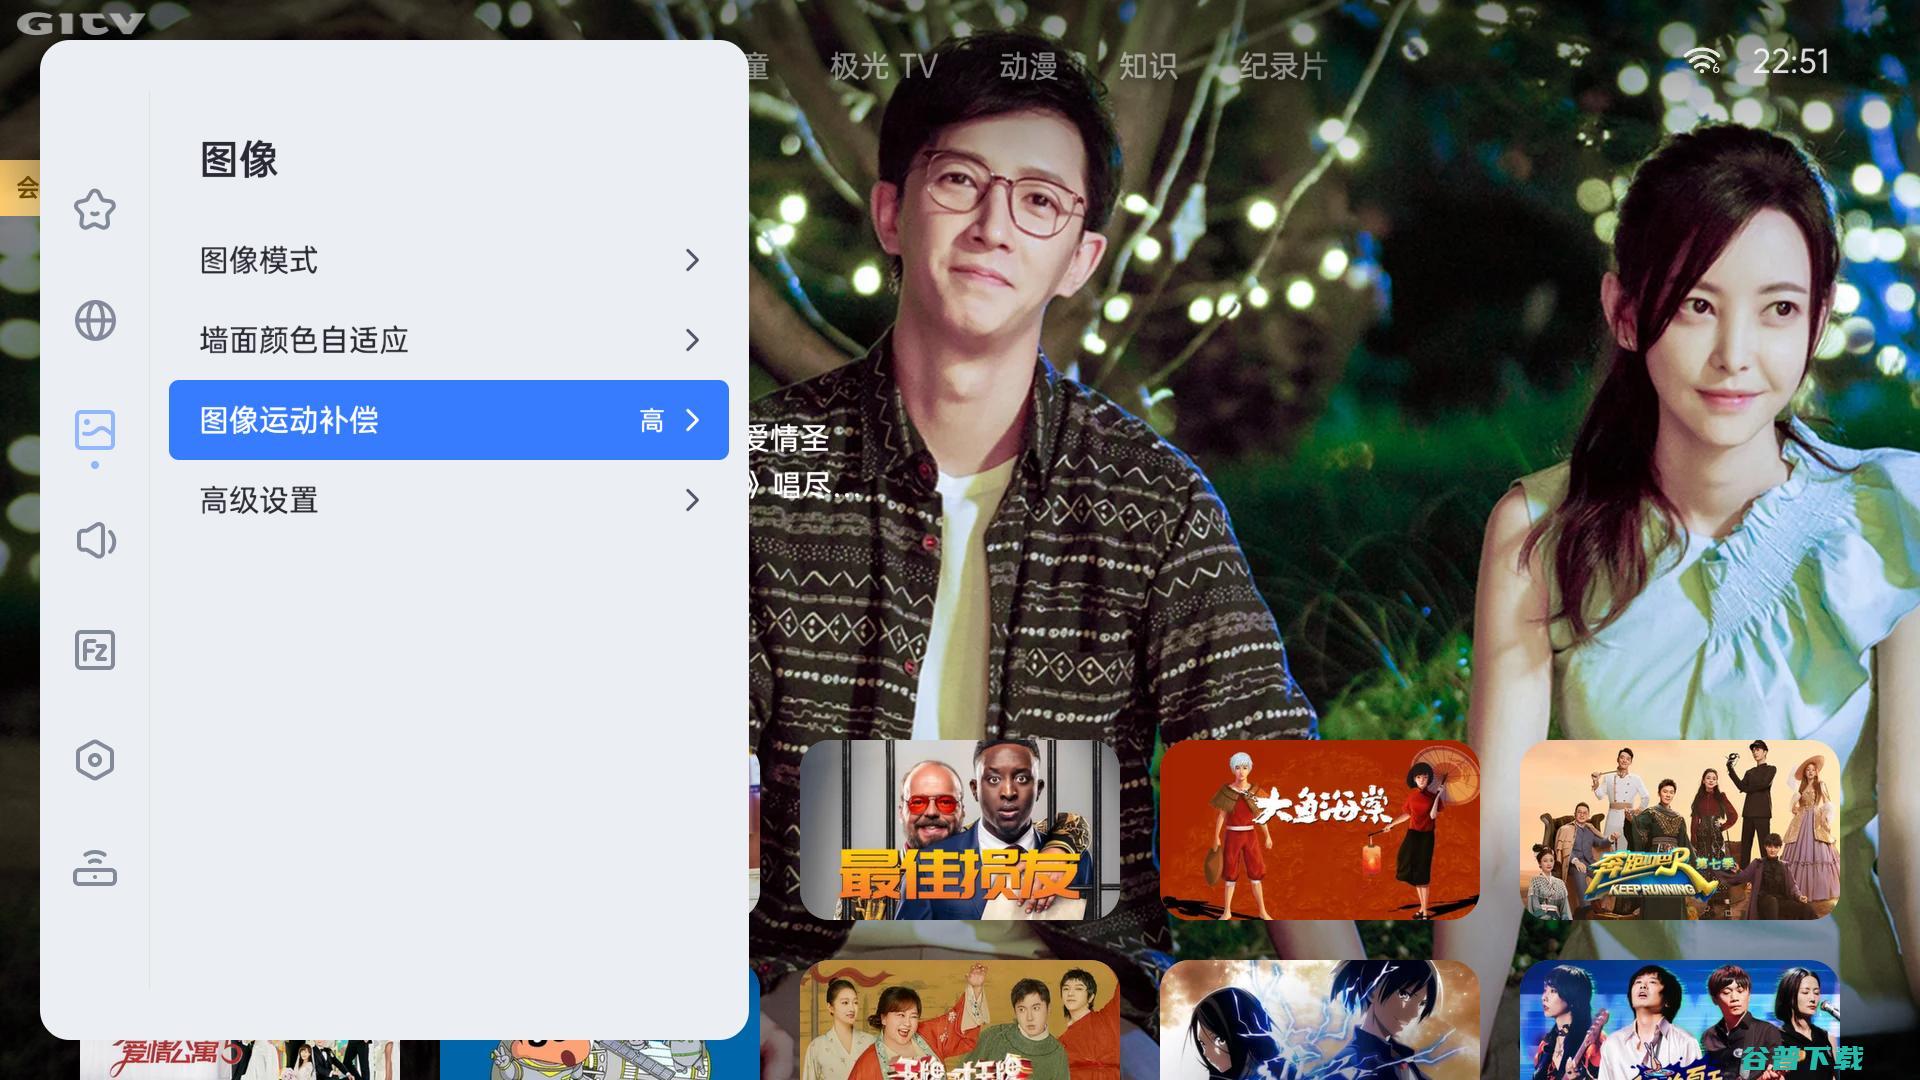Open the favorites star icon in sidebar
This screenshot has width=1920, height=1080.
95,210
